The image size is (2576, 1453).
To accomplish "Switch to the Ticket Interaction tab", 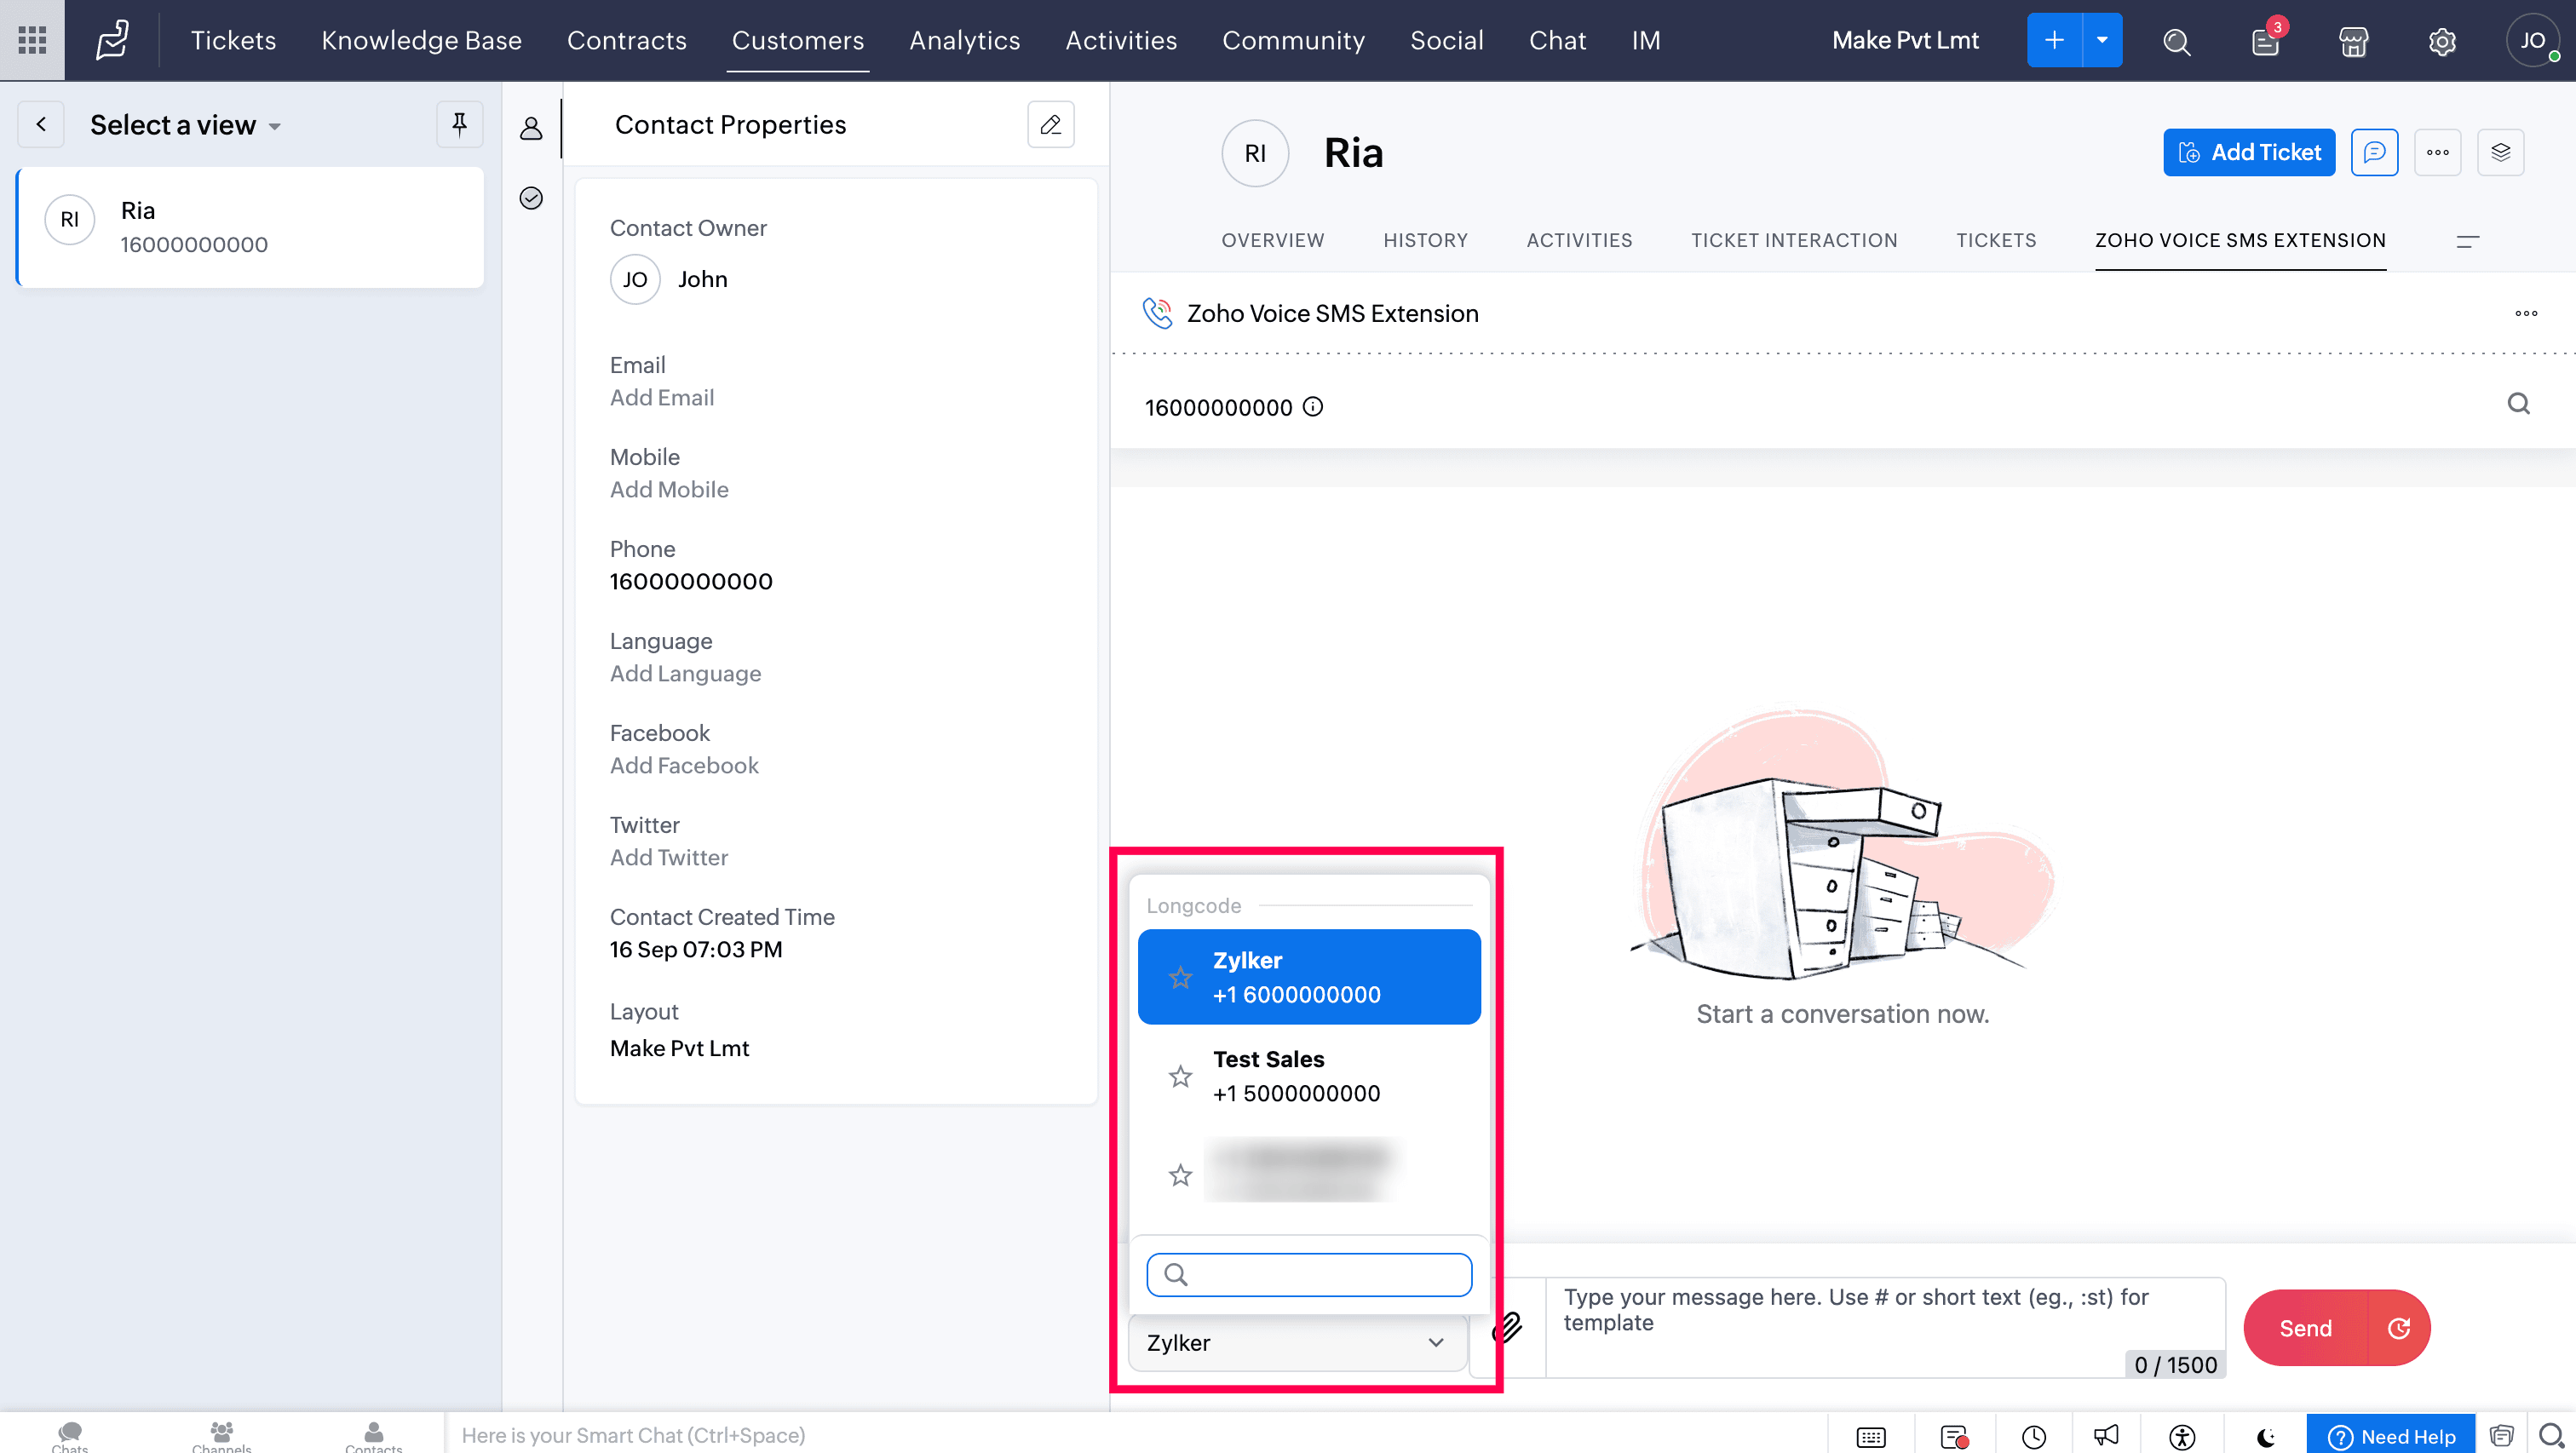I will [1794, 240].
